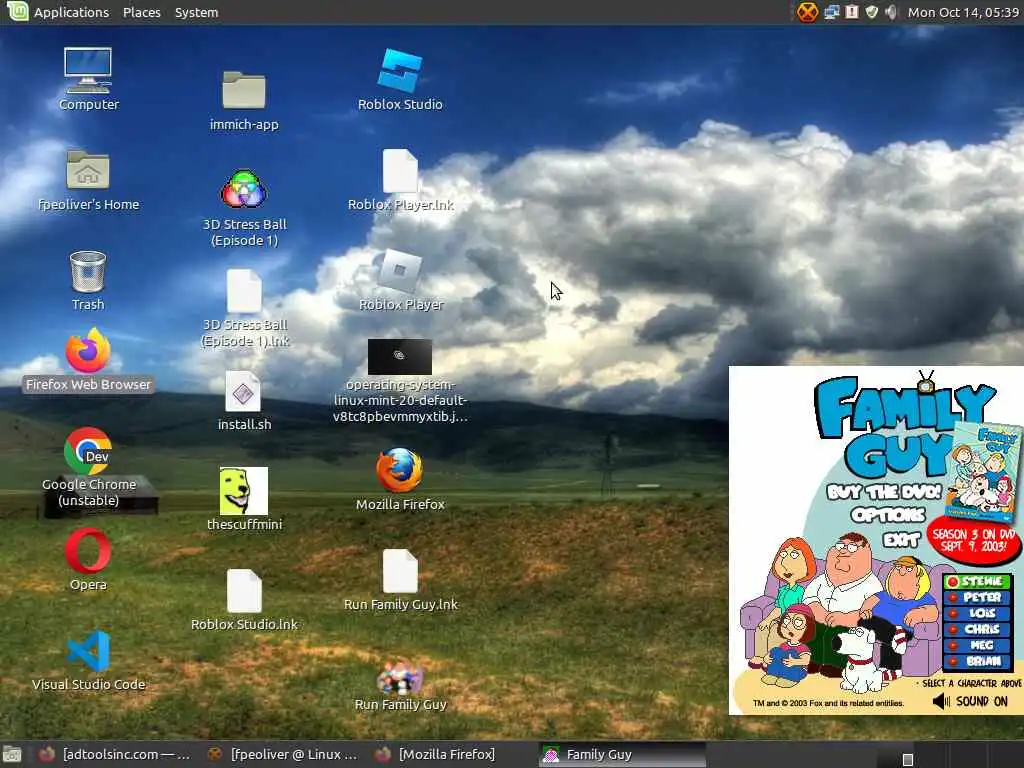Click BUY THE DVD! in Family Guy
1024x768 pixels.
[884, 491]
